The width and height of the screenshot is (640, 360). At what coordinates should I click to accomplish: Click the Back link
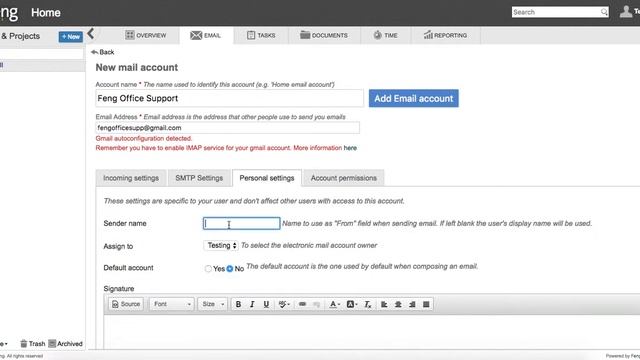point(102,52)
